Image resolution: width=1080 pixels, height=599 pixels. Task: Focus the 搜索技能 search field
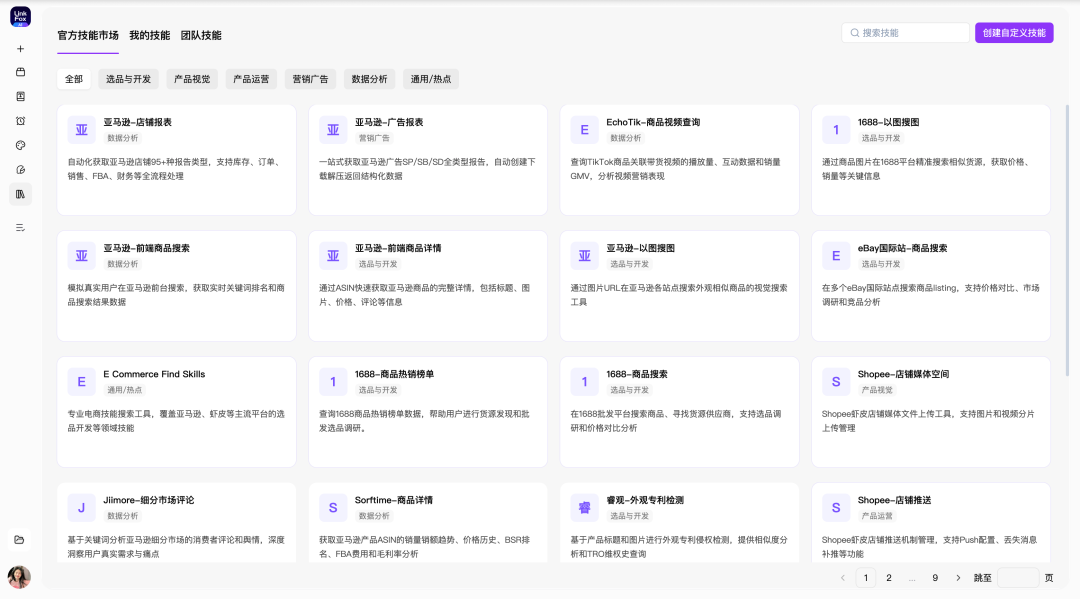coord(905,32)
